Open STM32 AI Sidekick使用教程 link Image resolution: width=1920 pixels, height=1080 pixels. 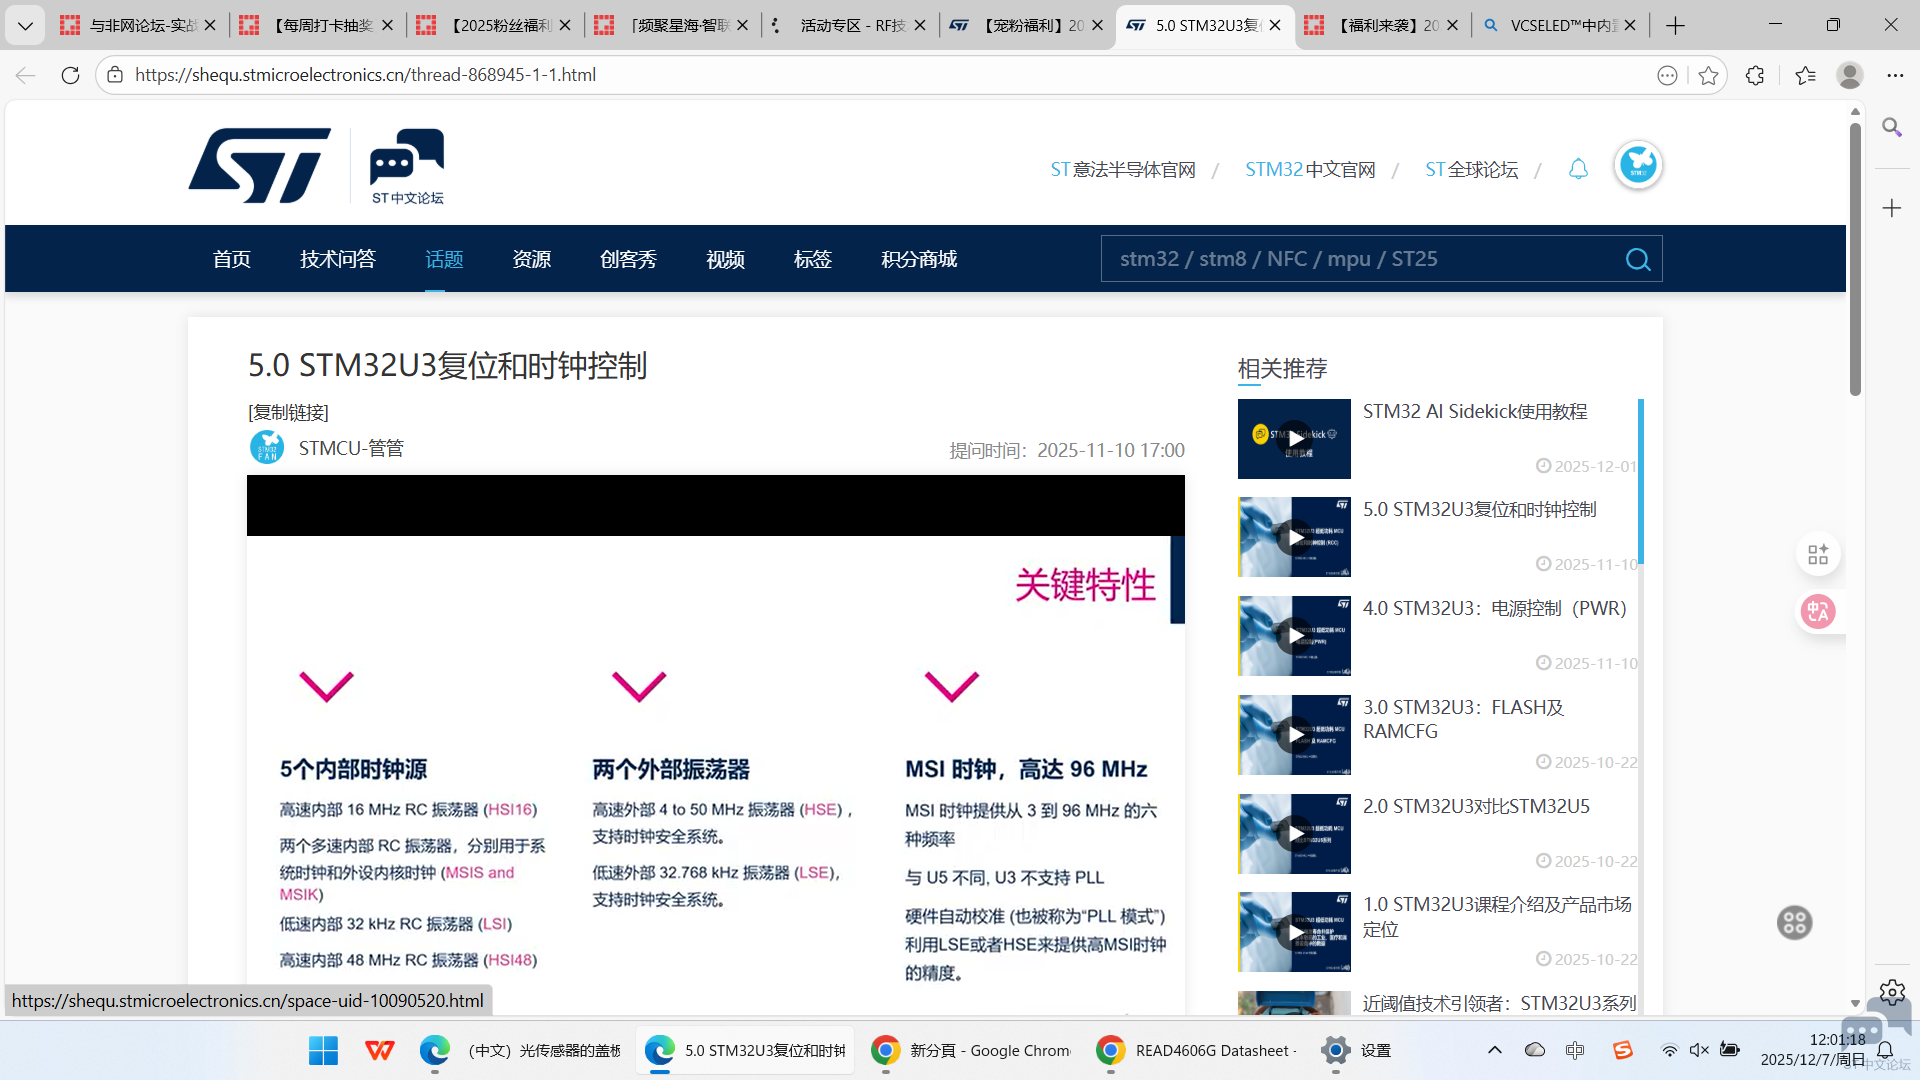[x=1475, y=411]
